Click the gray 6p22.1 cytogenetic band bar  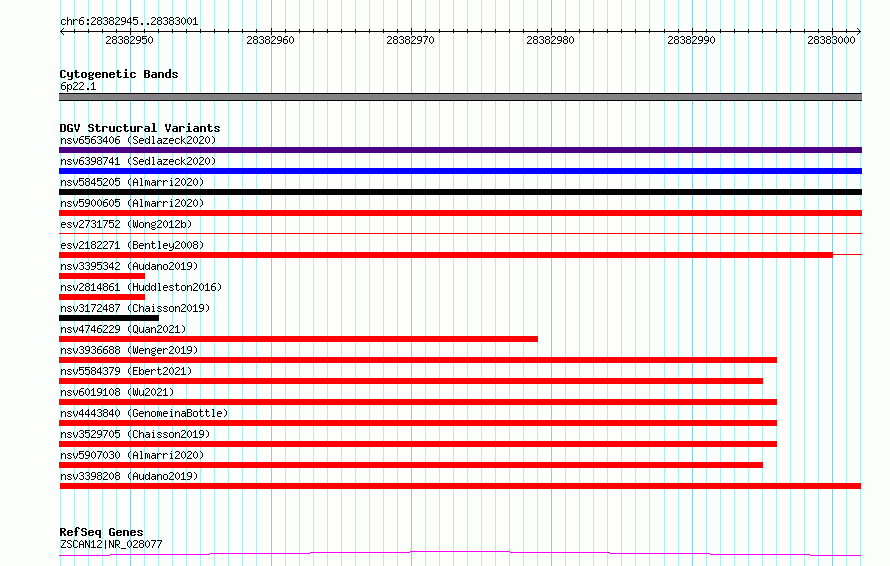point(460,97)
